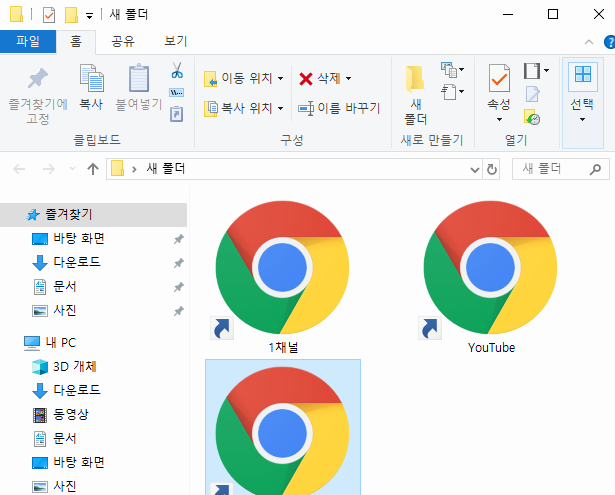Click the 새 폴더 search box
Screen dimensions: 615x495
[560, 169]
